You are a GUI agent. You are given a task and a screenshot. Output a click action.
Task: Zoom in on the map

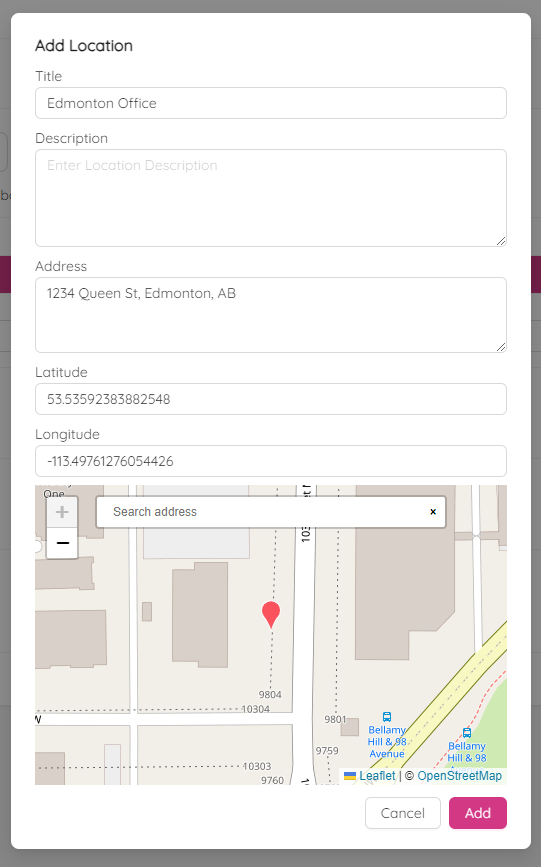tap(62, 512)
